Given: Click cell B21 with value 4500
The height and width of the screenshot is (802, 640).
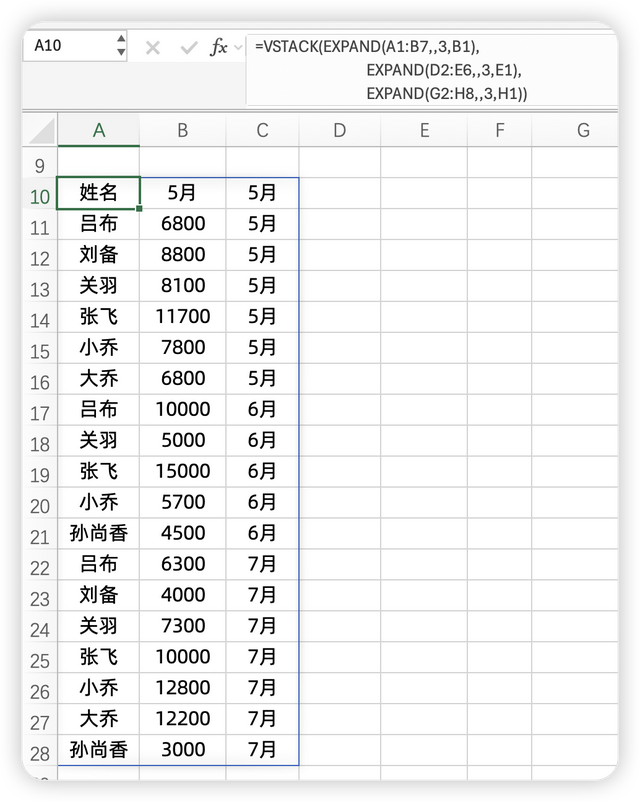Looking at the screenshot, I should 183,533.
